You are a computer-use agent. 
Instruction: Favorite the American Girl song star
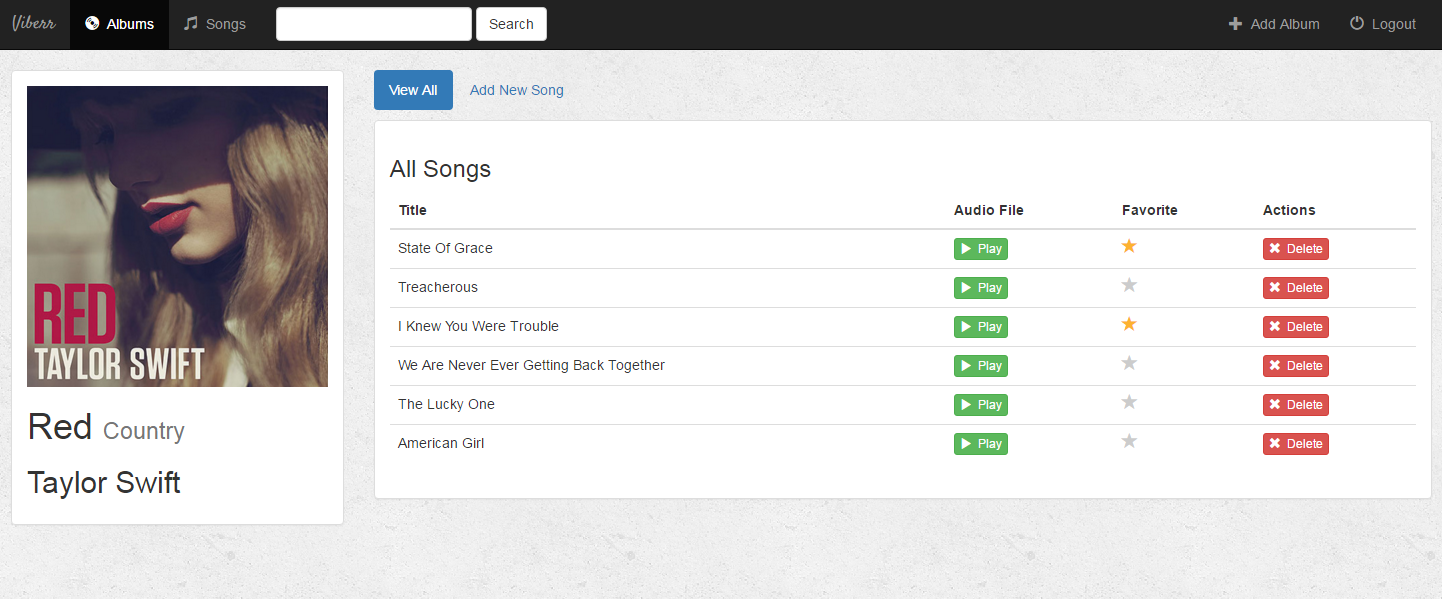pyautogui.click(x=1129, y=441)
